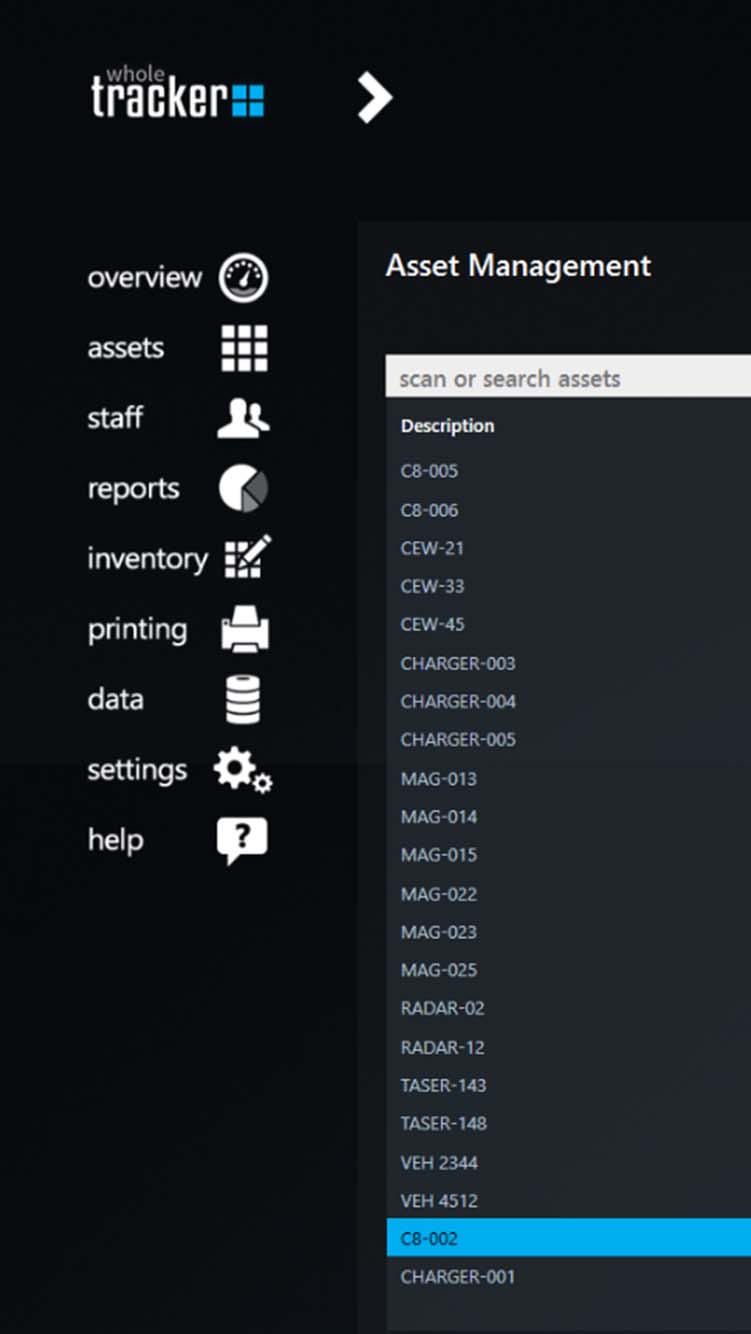Viewport: 751px width, 1334px height.
Task: Sort by the Description column header
Action: point(447,426)
